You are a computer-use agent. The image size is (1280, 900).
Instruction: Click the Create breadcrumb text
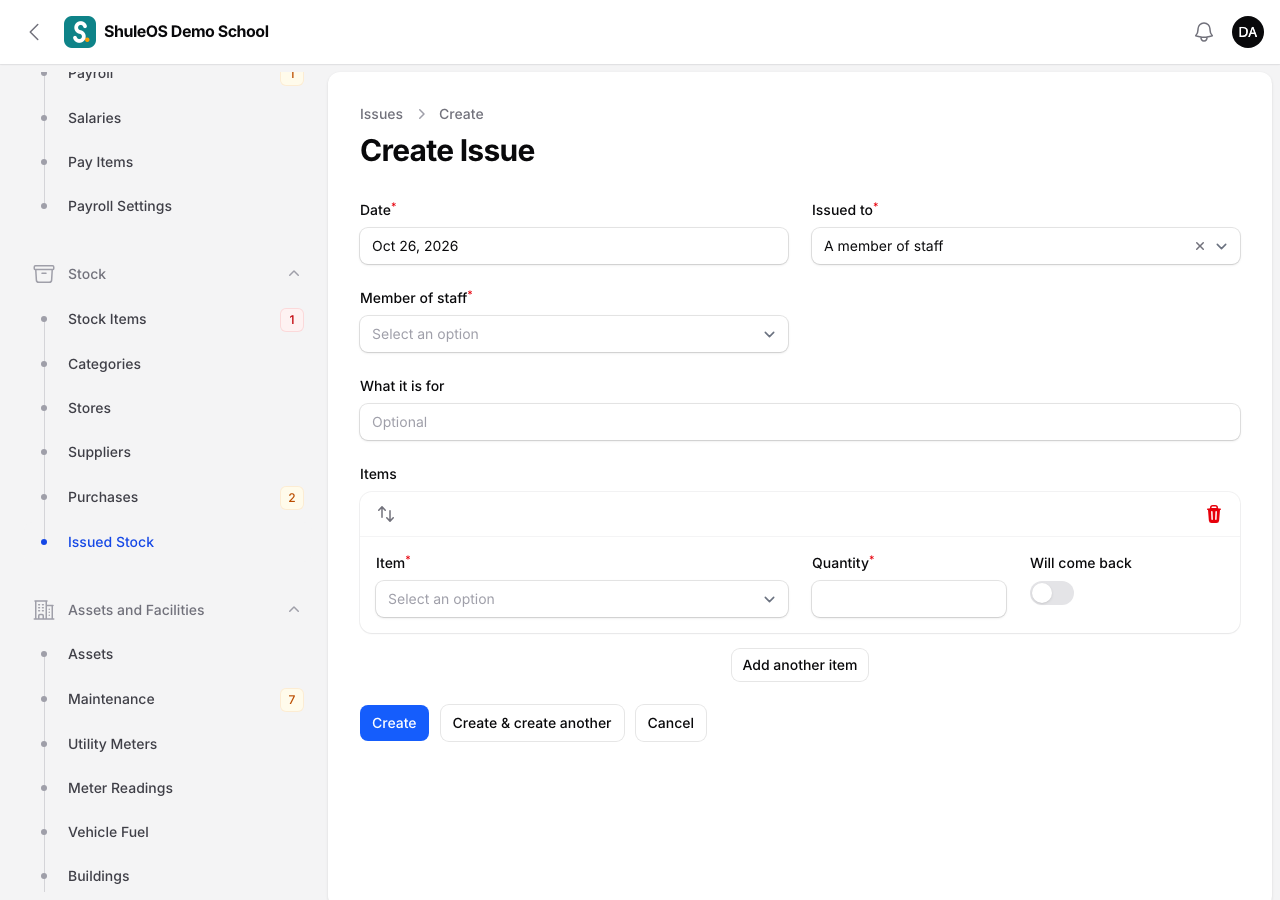(x=461, y=114)
